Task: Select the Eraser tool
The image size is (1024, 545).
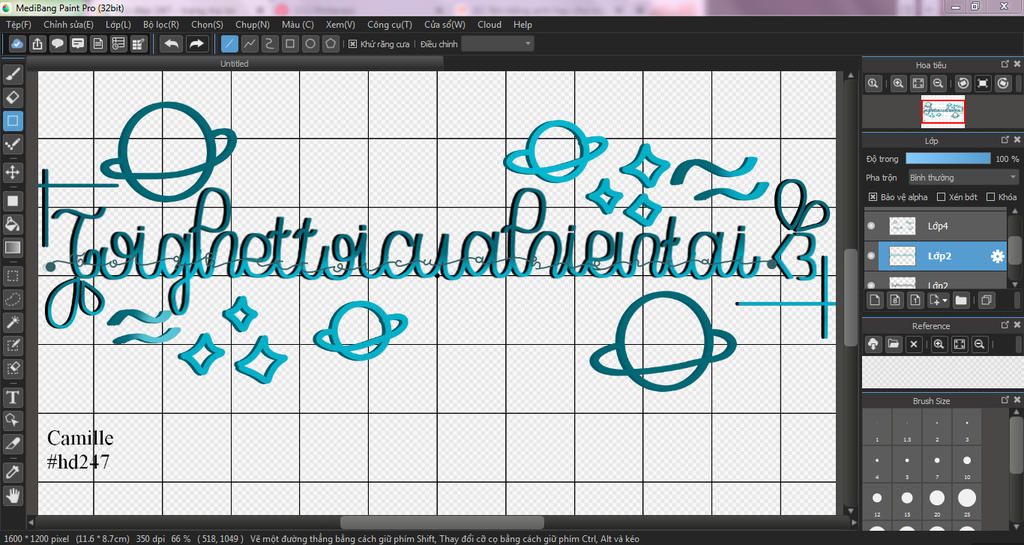Action: click(12, 98)
